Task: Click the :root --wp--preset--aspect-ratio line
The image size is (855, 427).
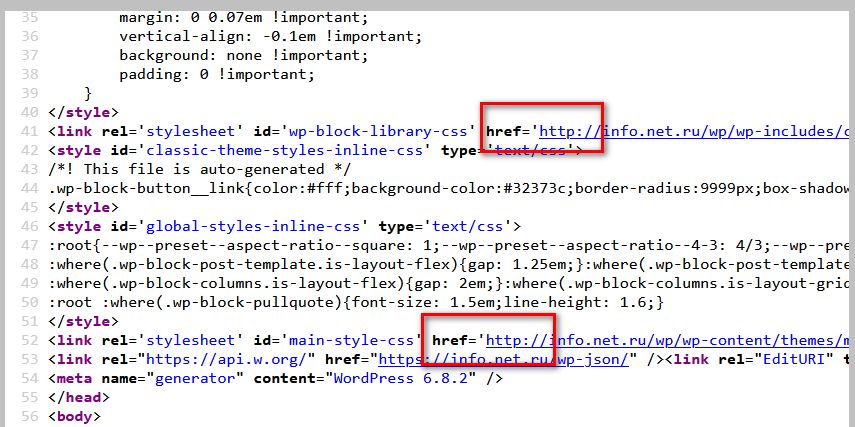Action: point(451,245)
